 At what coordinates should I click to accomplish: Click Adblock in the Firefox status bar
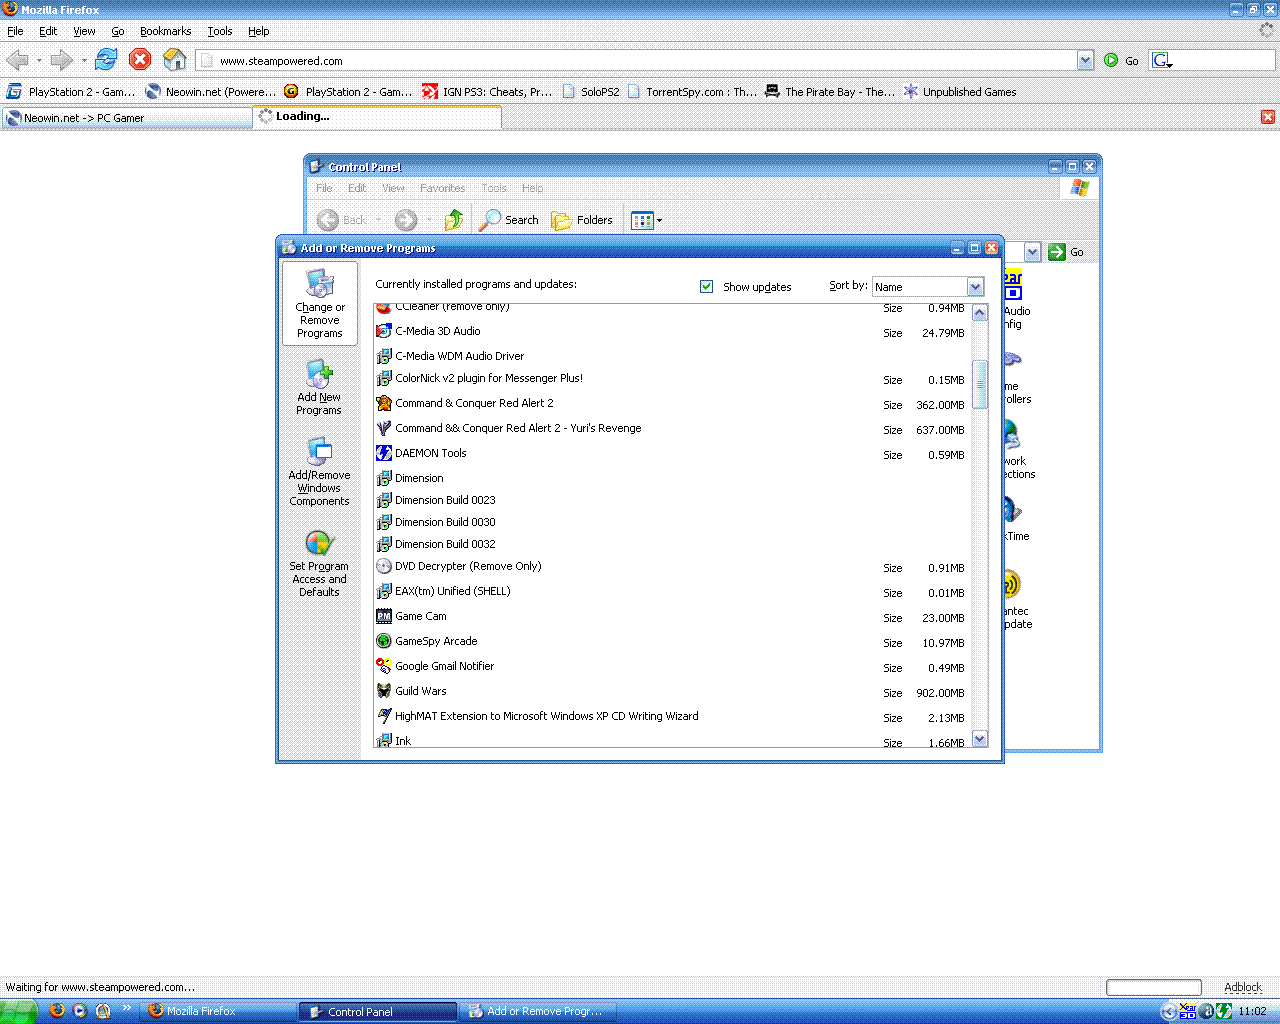coord(1243,987)
